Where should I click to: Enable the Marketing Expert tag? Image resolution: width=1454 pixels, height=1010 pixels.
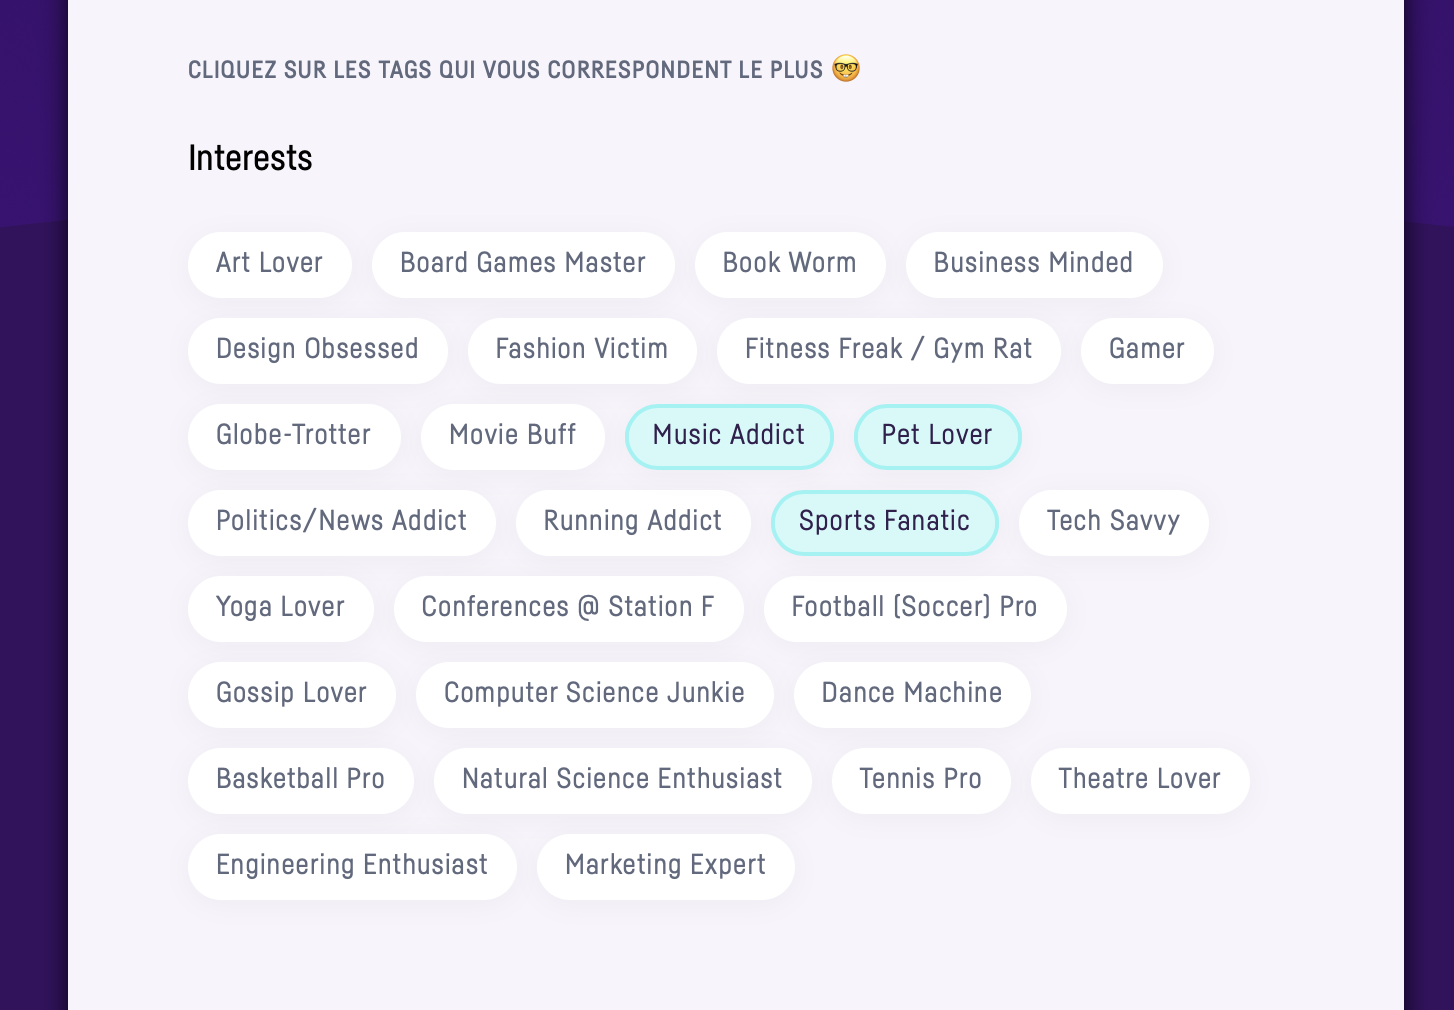(665, 866)
